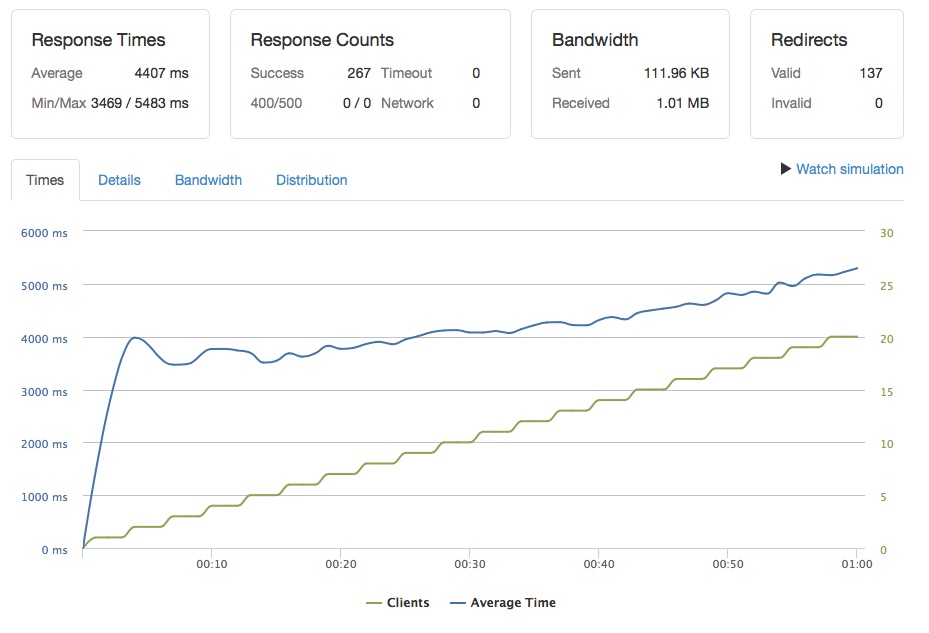Click the 00:10 tick on the time axis
This screenshot has height=633, width=929.
click(x=212, y=564)
